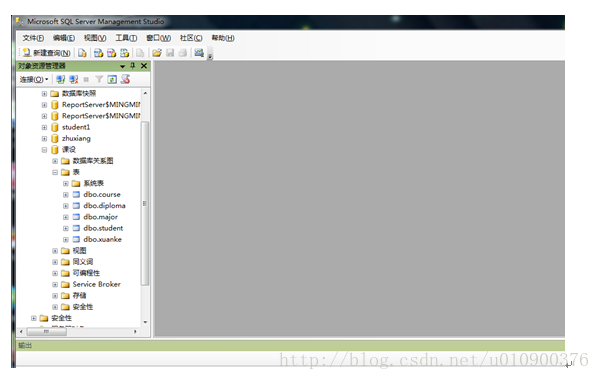Click the tree vertical scrollbar up arrow
The image size is (600, 380).
(x=145, y=93)
